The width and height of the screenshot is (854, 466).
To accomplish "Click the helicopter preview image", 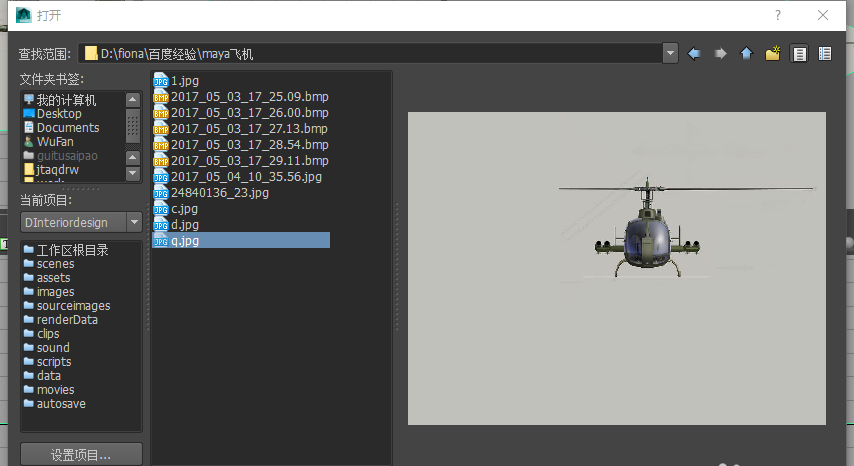I will click(616, 268).
